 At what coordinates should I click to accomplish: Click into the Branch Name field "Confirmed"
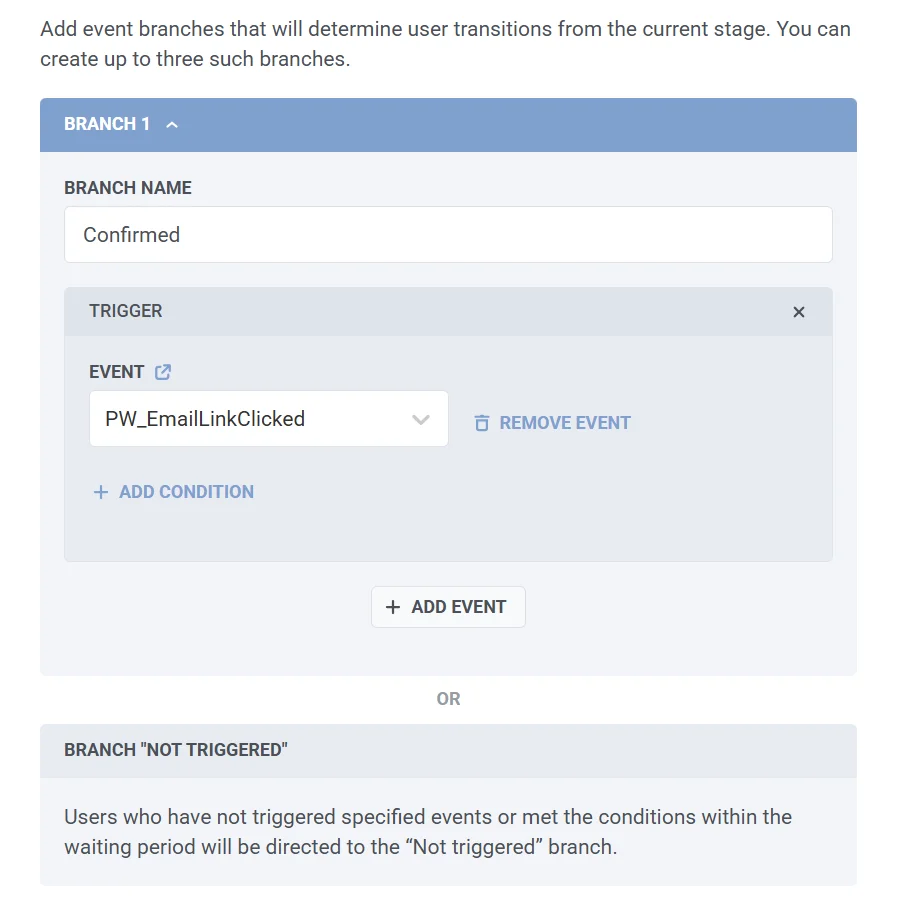(x=448, y=235)
